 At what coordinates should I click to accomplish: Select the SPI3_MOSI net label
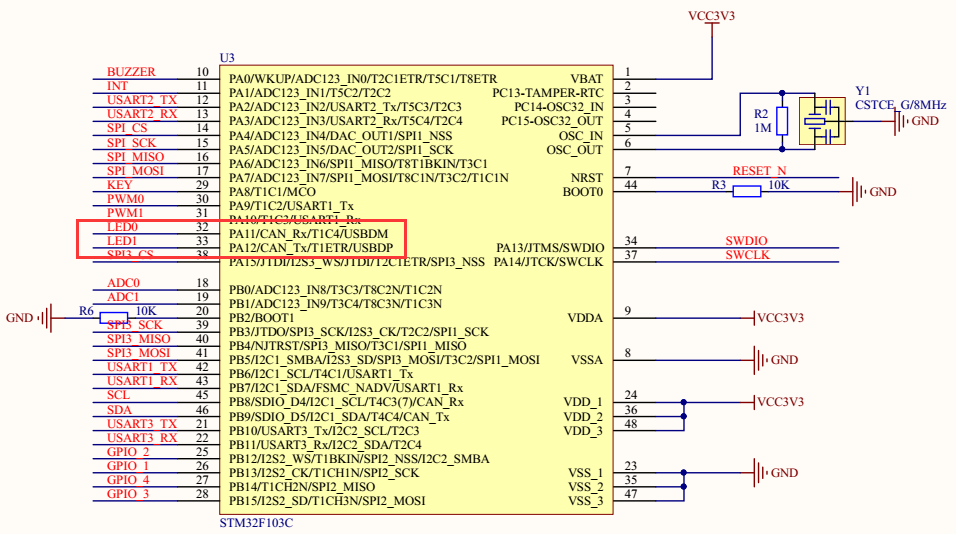(139, 353)
